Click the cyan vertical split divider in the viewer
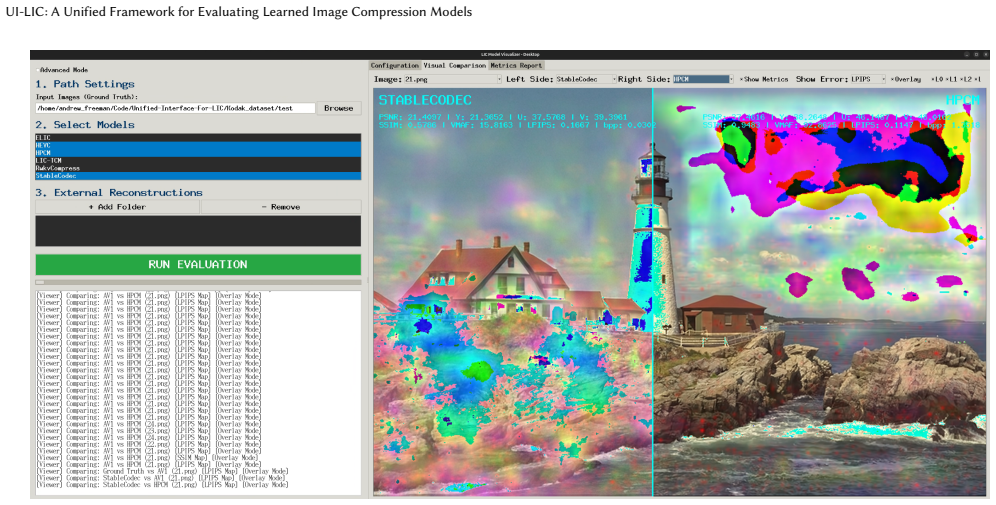 (653, 292)
